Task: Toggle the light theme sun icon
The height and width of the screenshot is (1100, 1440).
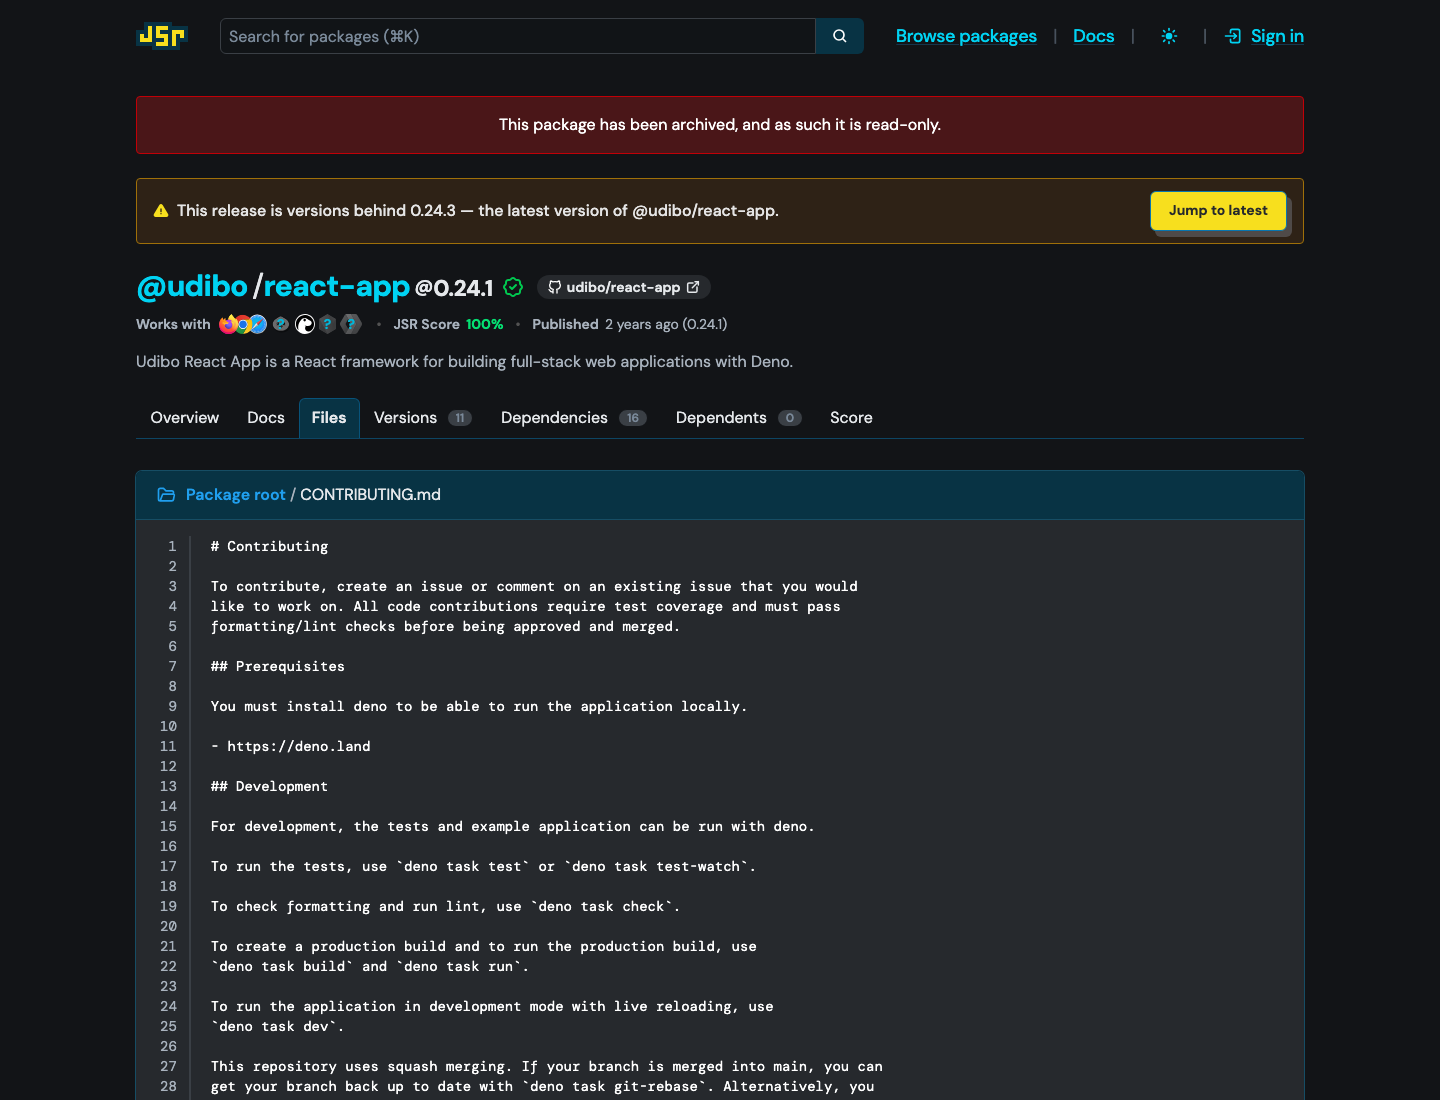Action: 1169,36
